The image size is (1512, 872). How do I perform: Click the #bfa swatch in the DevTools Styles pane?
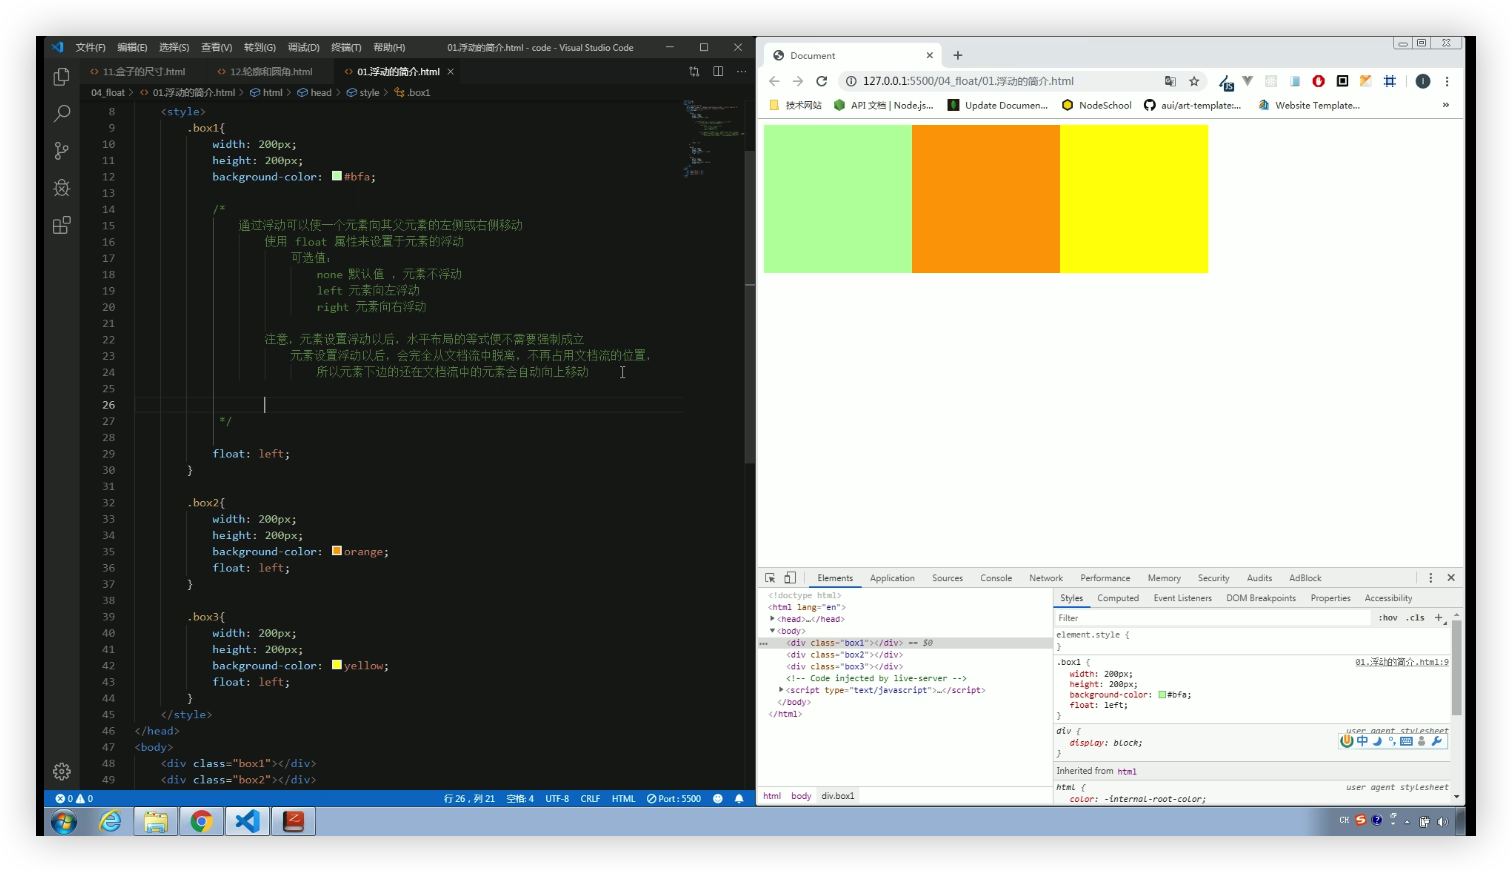point(1162,695)
